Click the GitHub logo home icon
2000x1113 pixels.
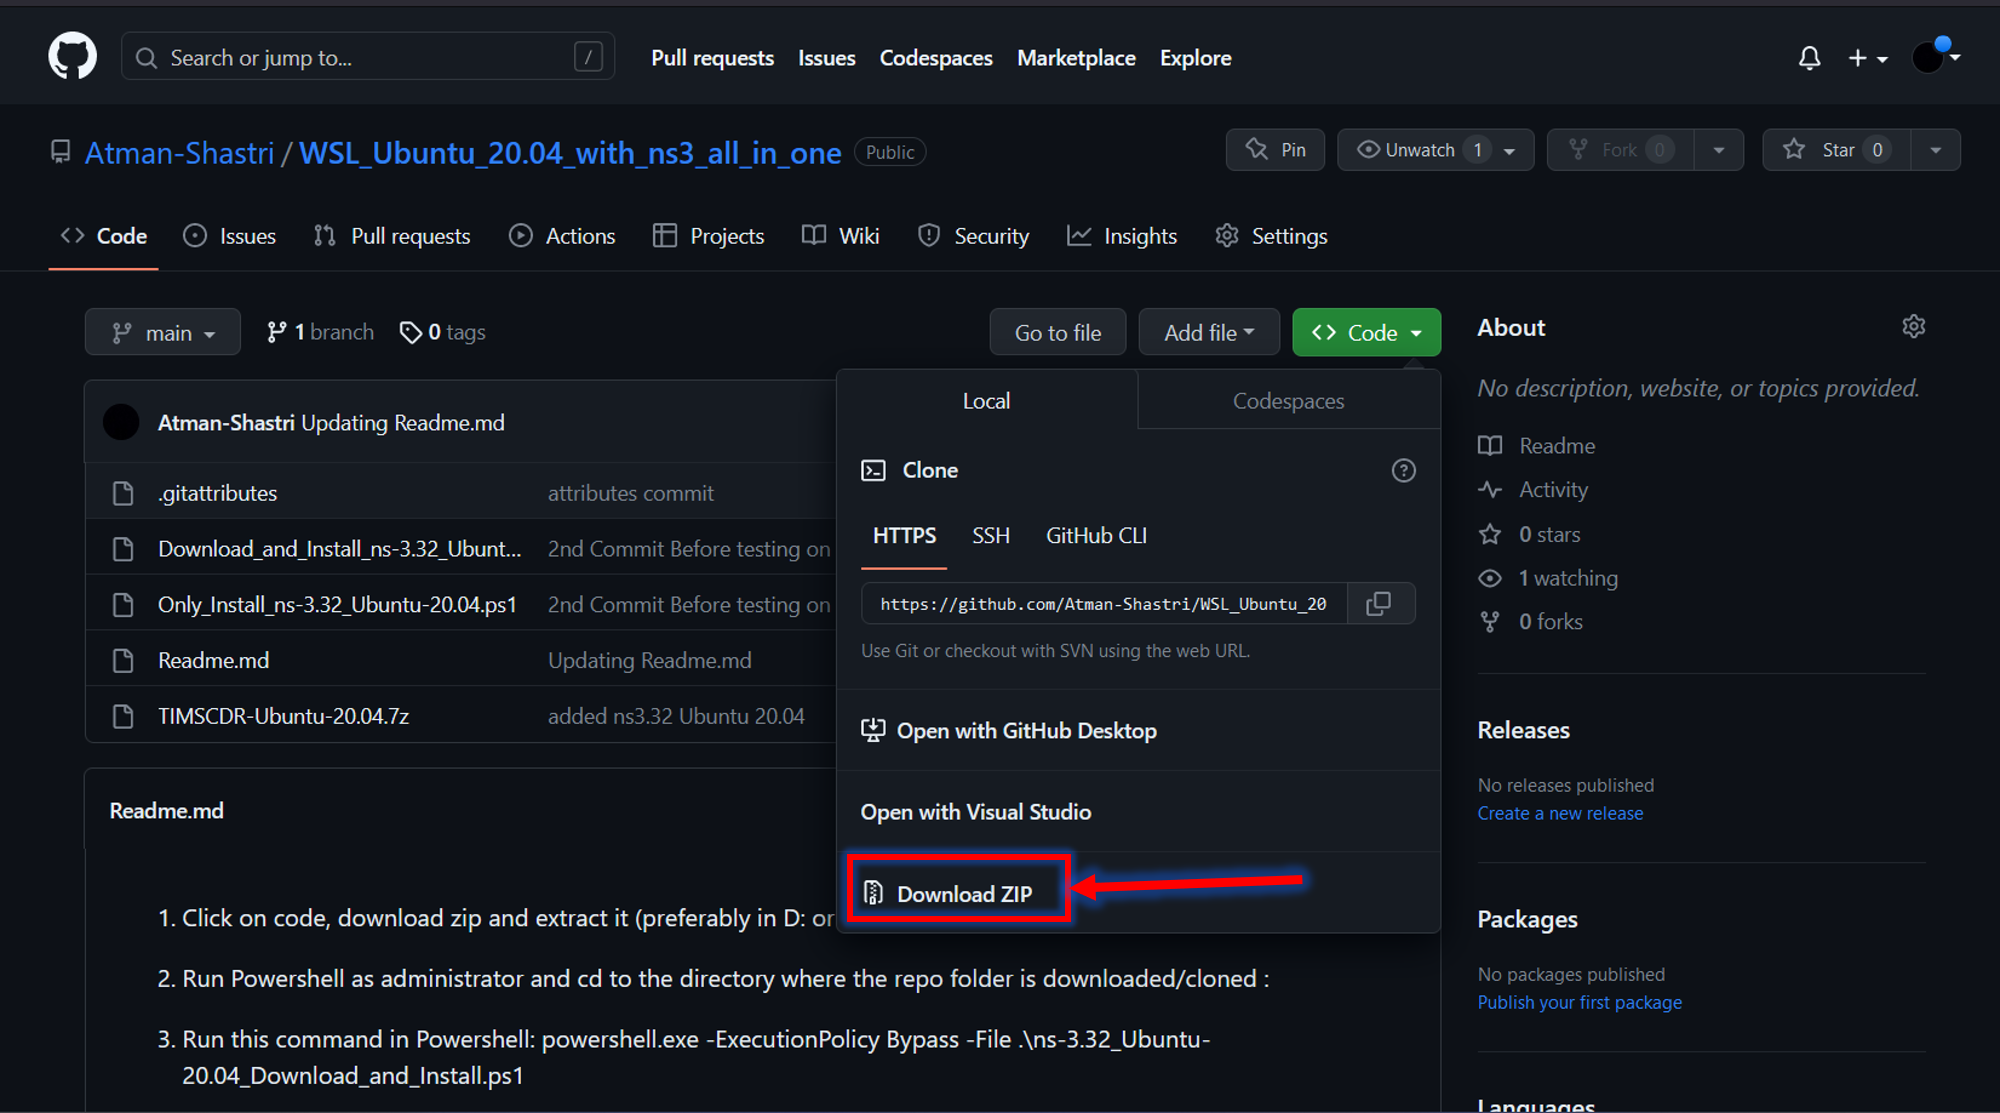tap(71, 55)
